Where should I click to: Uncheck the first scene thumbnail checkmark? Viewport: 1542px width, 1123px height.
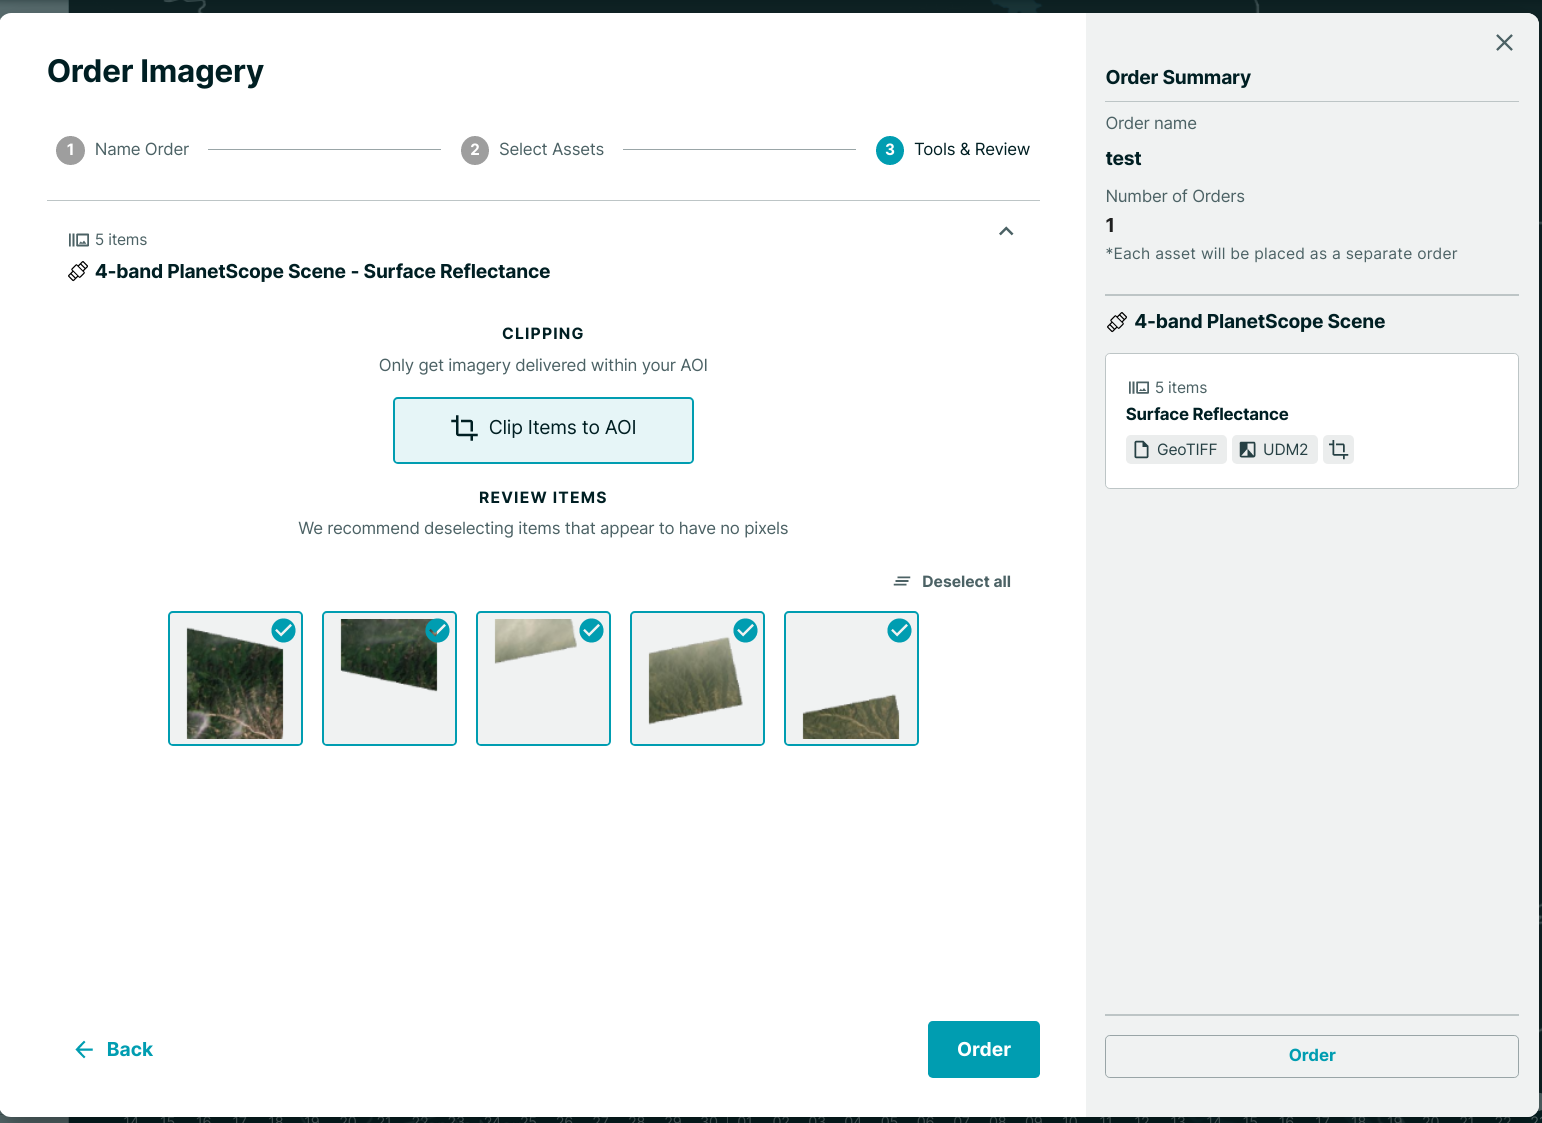coord(284,630)
